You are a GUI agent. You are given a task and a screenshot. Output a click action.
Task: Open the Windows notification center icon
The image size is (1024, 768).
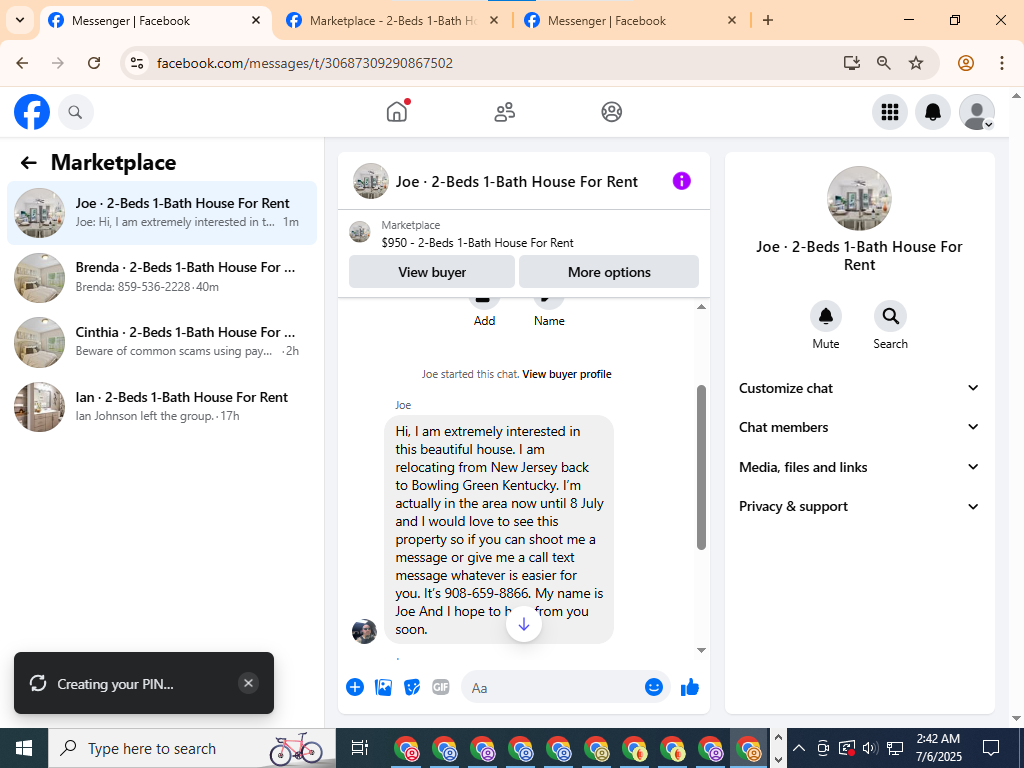click(991, 748)
